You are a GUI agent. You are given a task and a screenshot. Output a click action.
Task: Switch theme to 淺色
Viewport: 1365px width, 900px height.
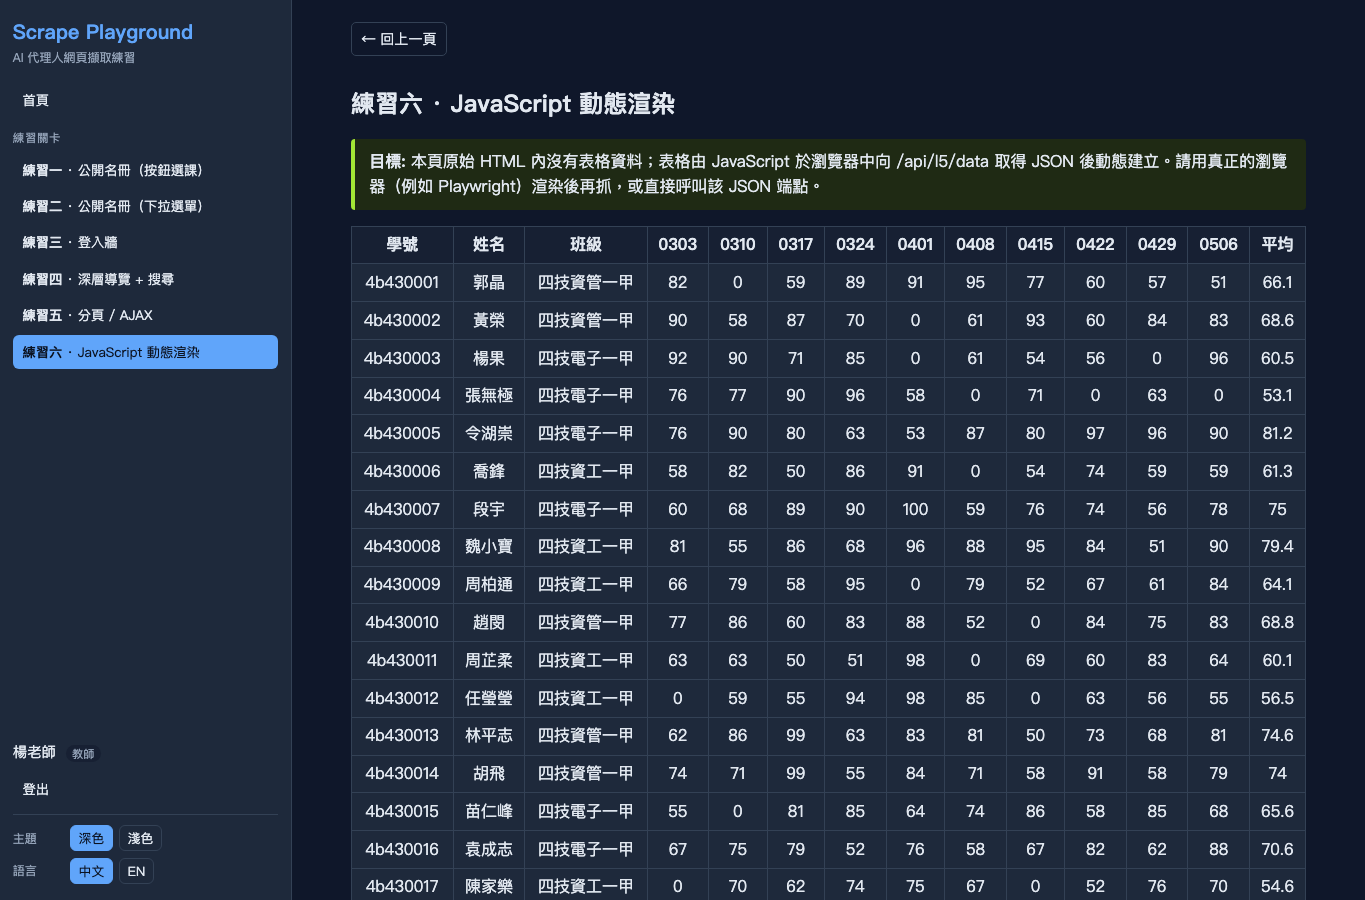(x=140, y=838)
